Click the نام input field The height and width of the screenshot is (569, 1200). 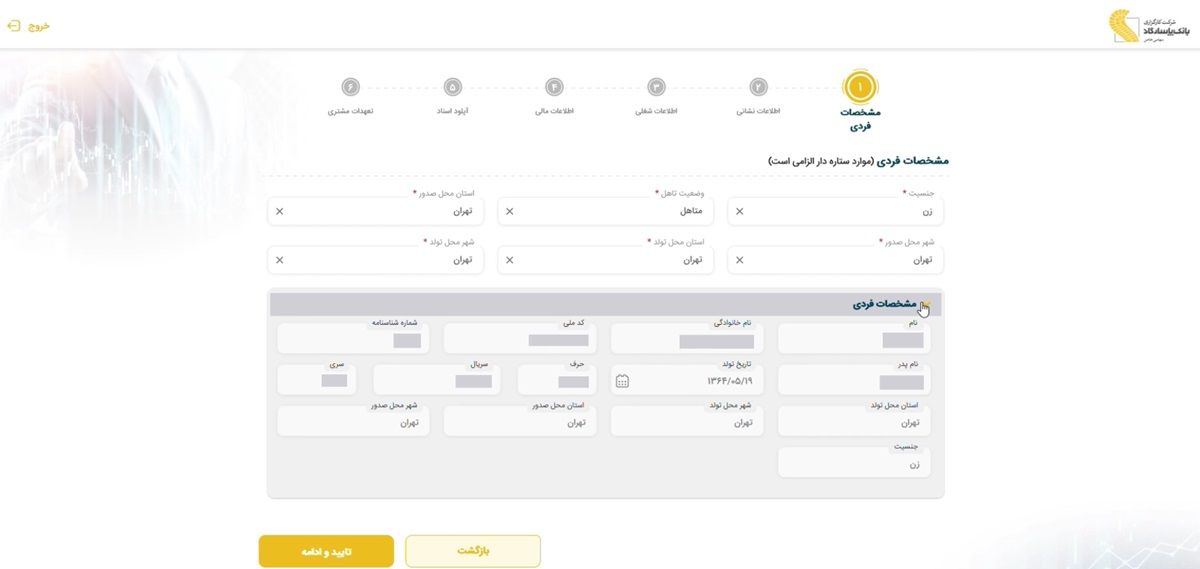(x=854, y=339)
